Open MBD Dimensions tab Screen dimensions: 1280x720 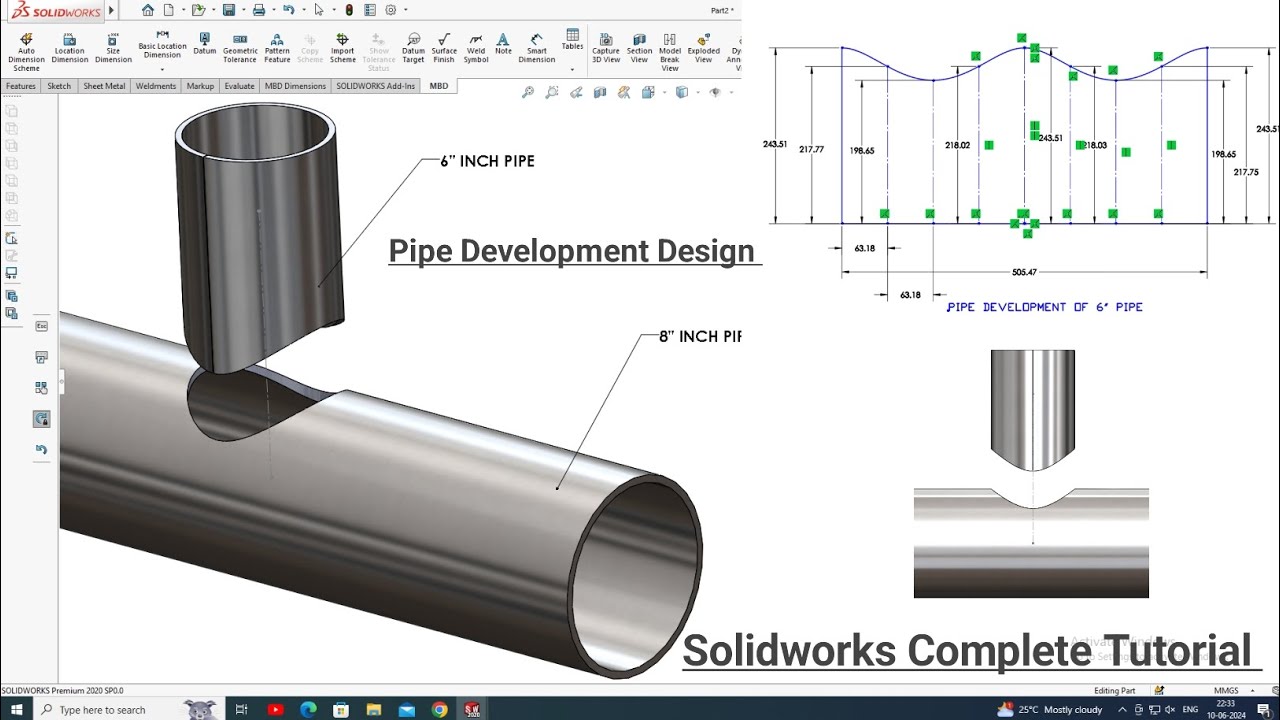(295, 86)
